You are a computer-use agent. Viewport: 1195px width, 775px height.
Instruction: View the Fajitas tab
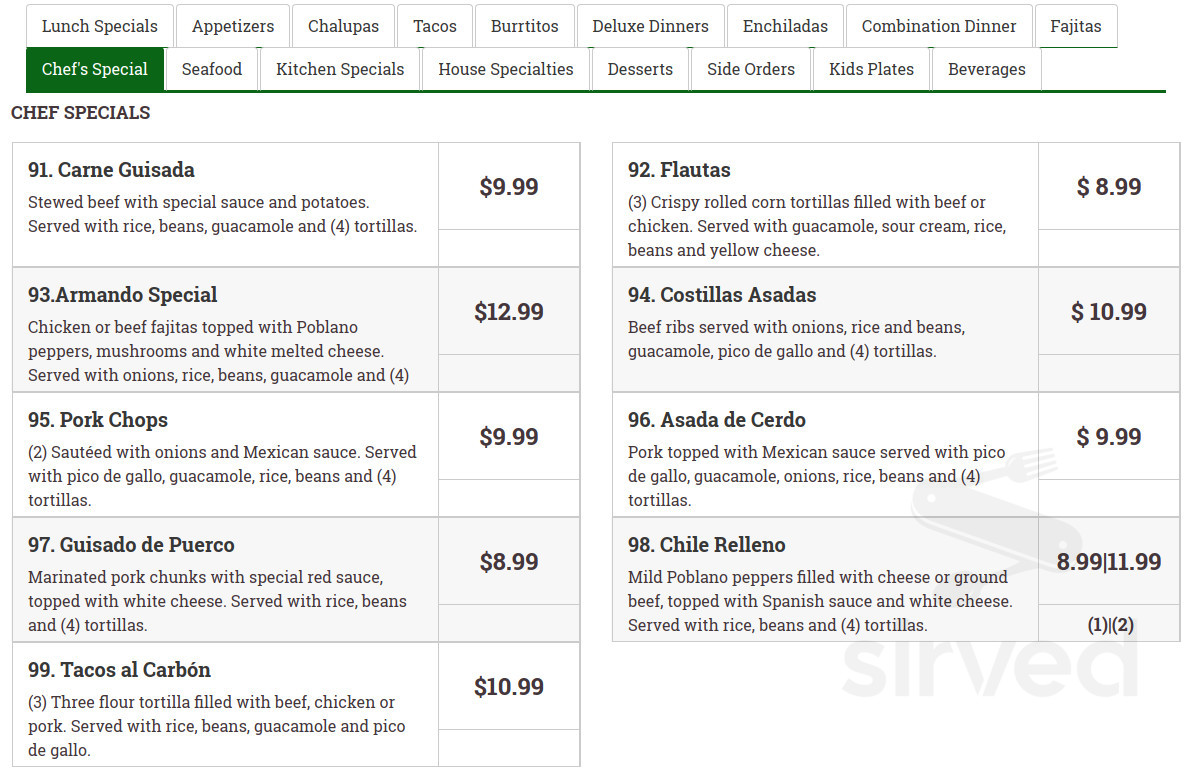point(1076,26)
